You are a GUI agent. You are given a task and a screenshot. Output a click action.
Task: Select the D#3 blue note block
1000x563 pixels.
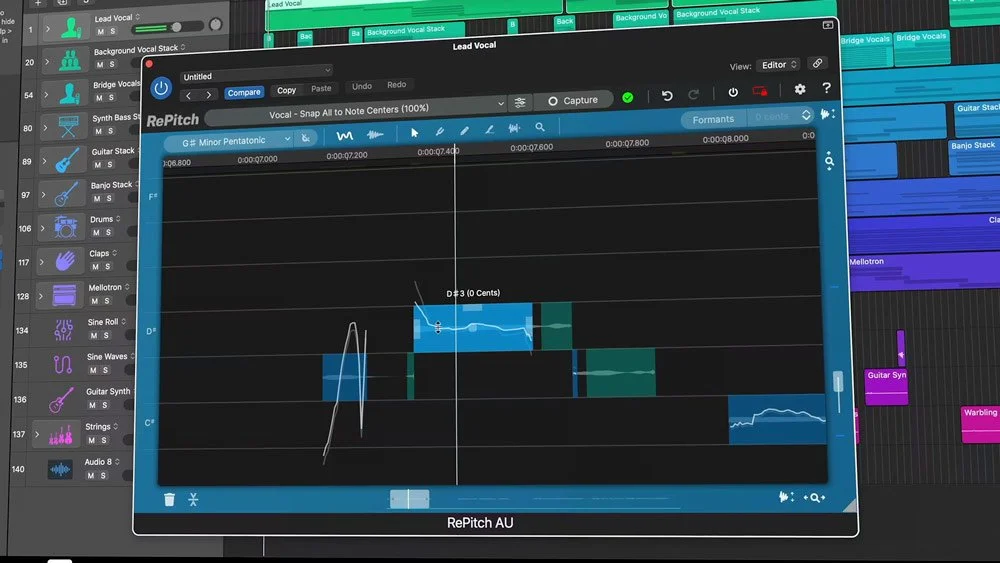(473, 328)
